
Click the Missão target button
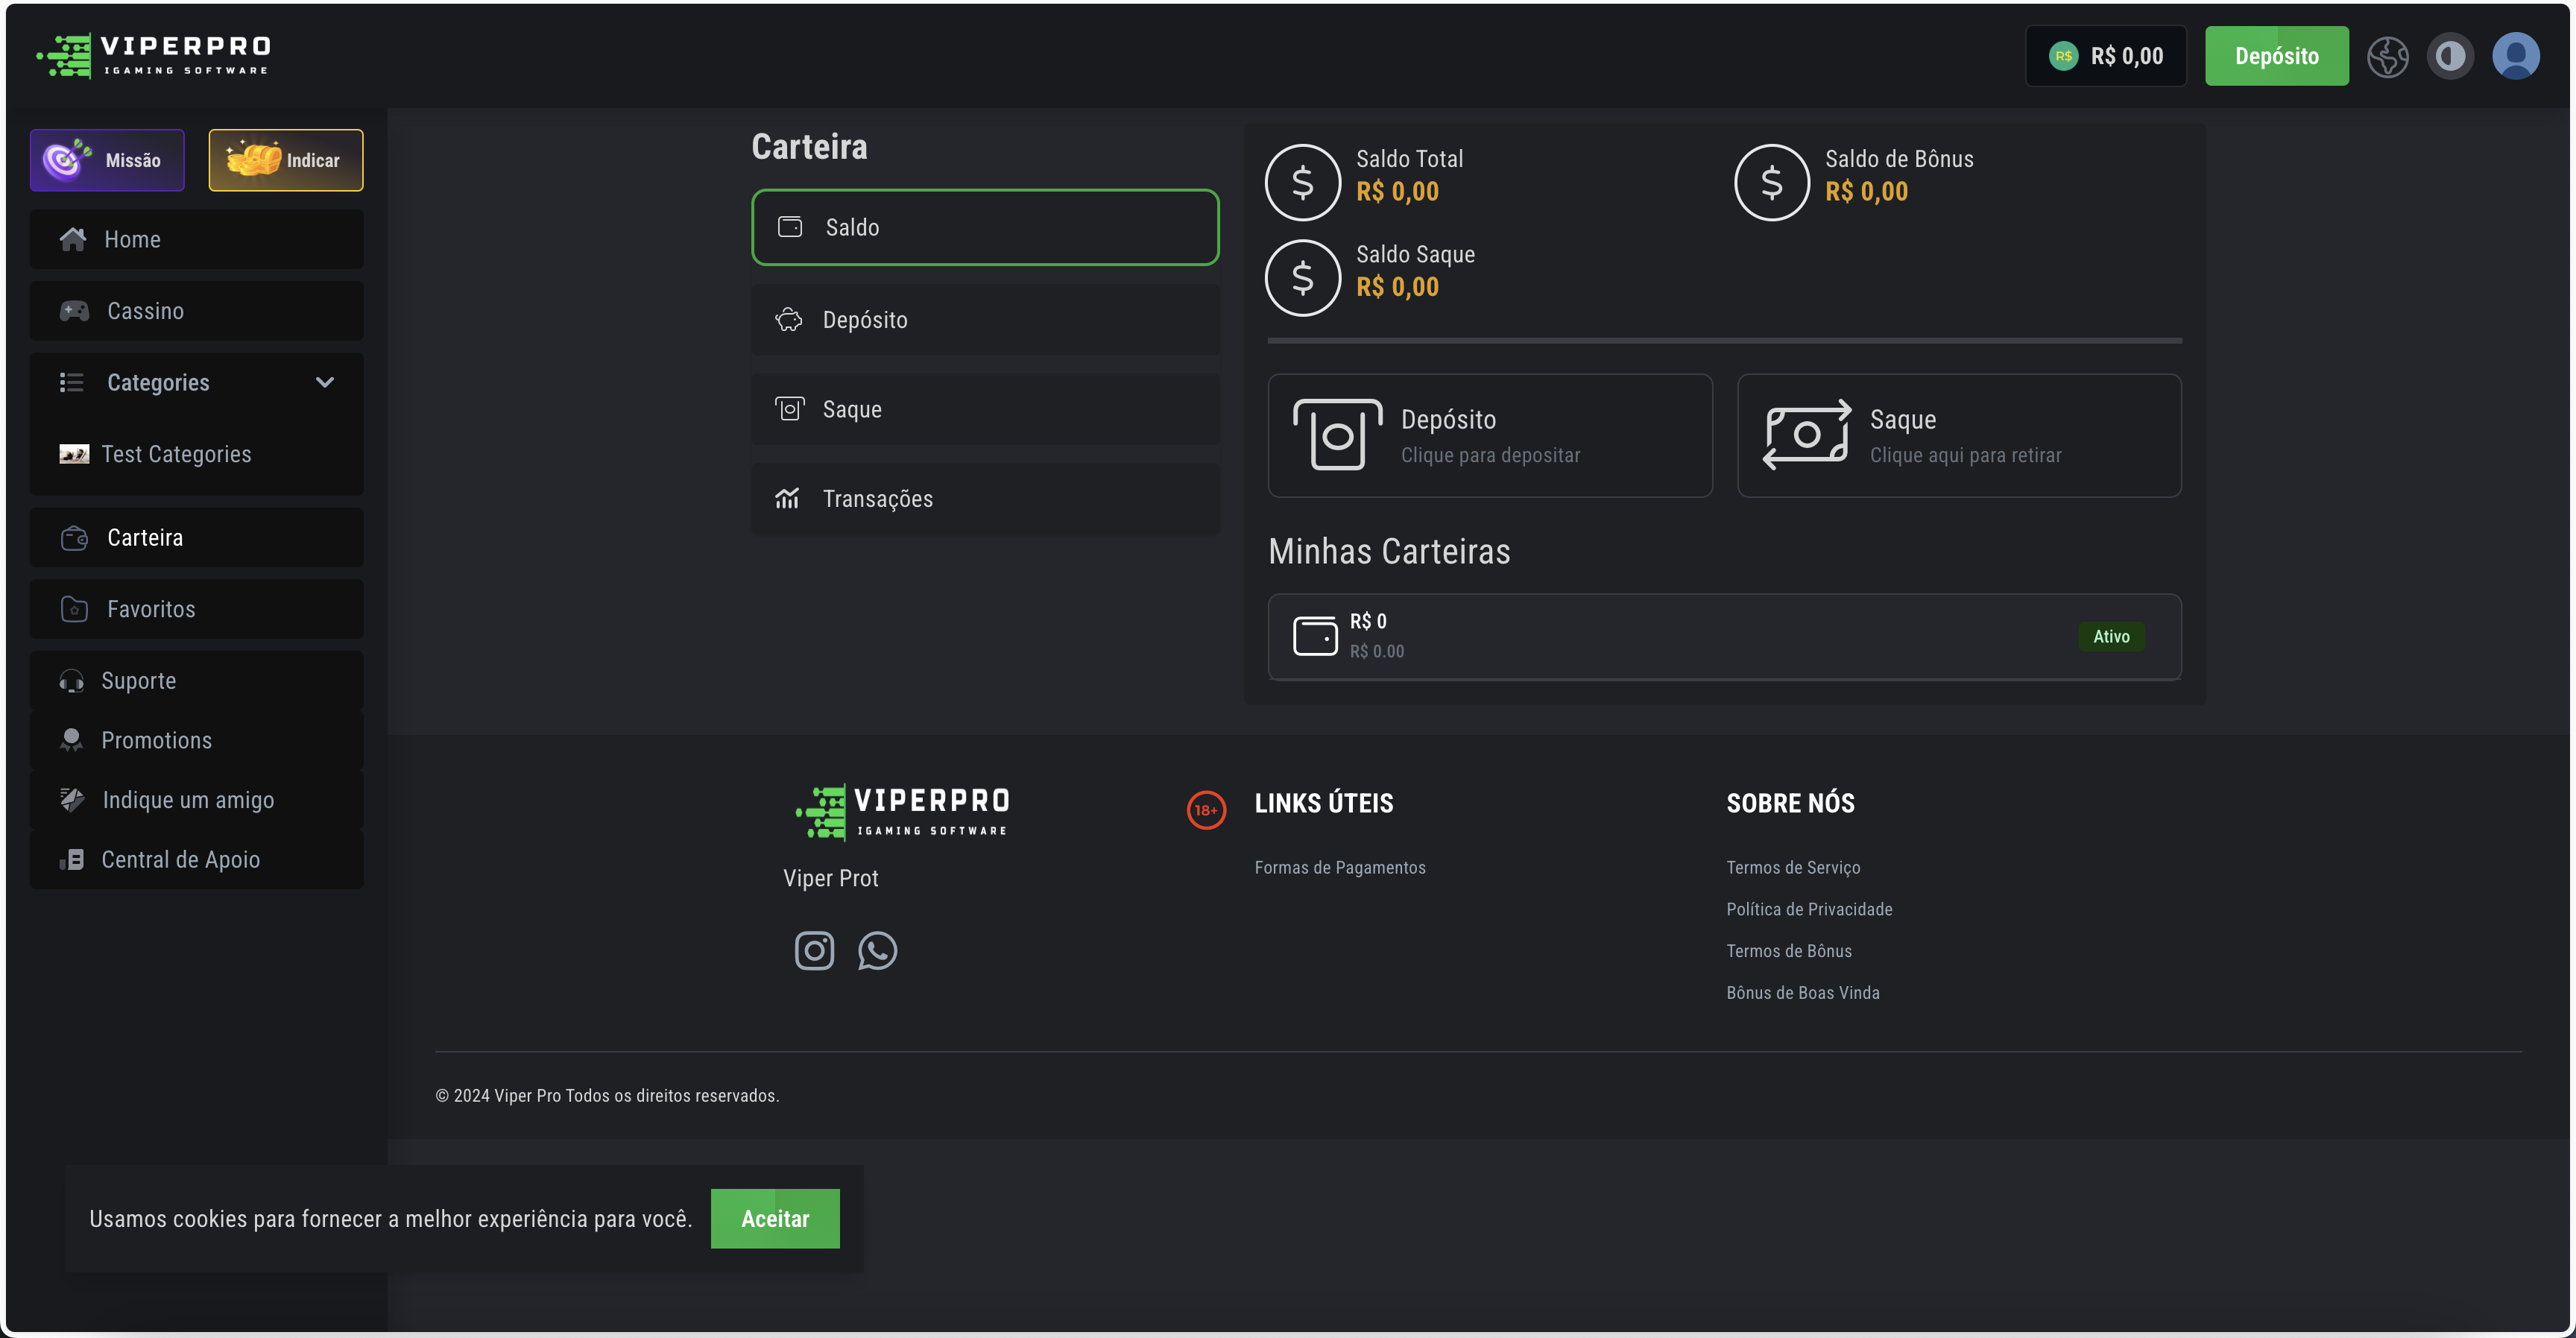tap(107, 160)
